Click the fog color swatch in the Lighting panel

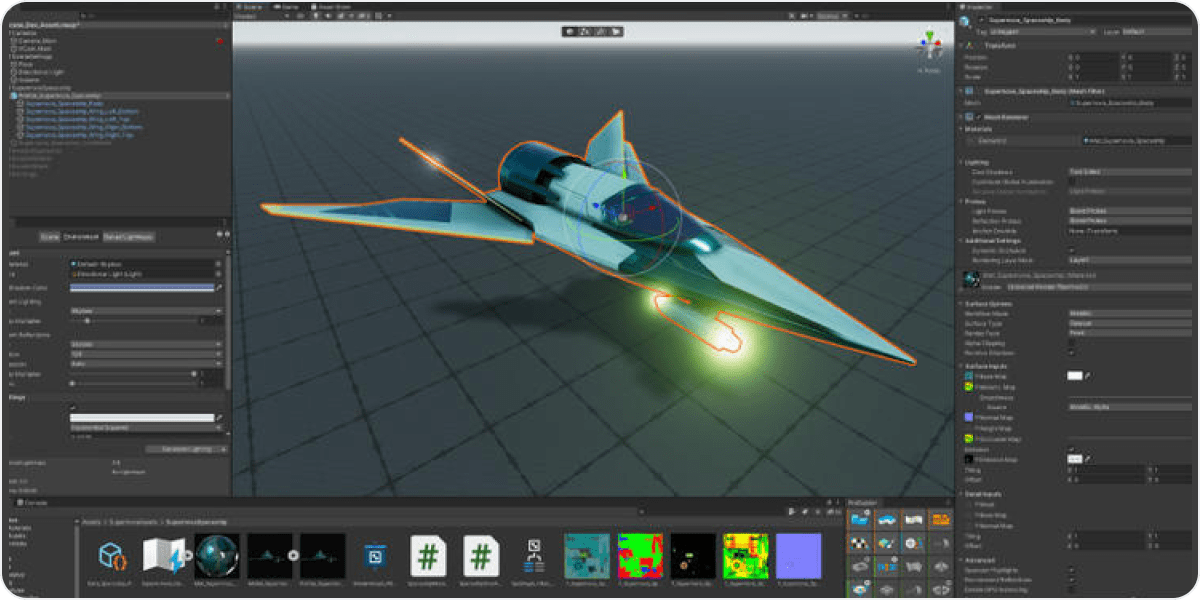click(x=141, y=418)
